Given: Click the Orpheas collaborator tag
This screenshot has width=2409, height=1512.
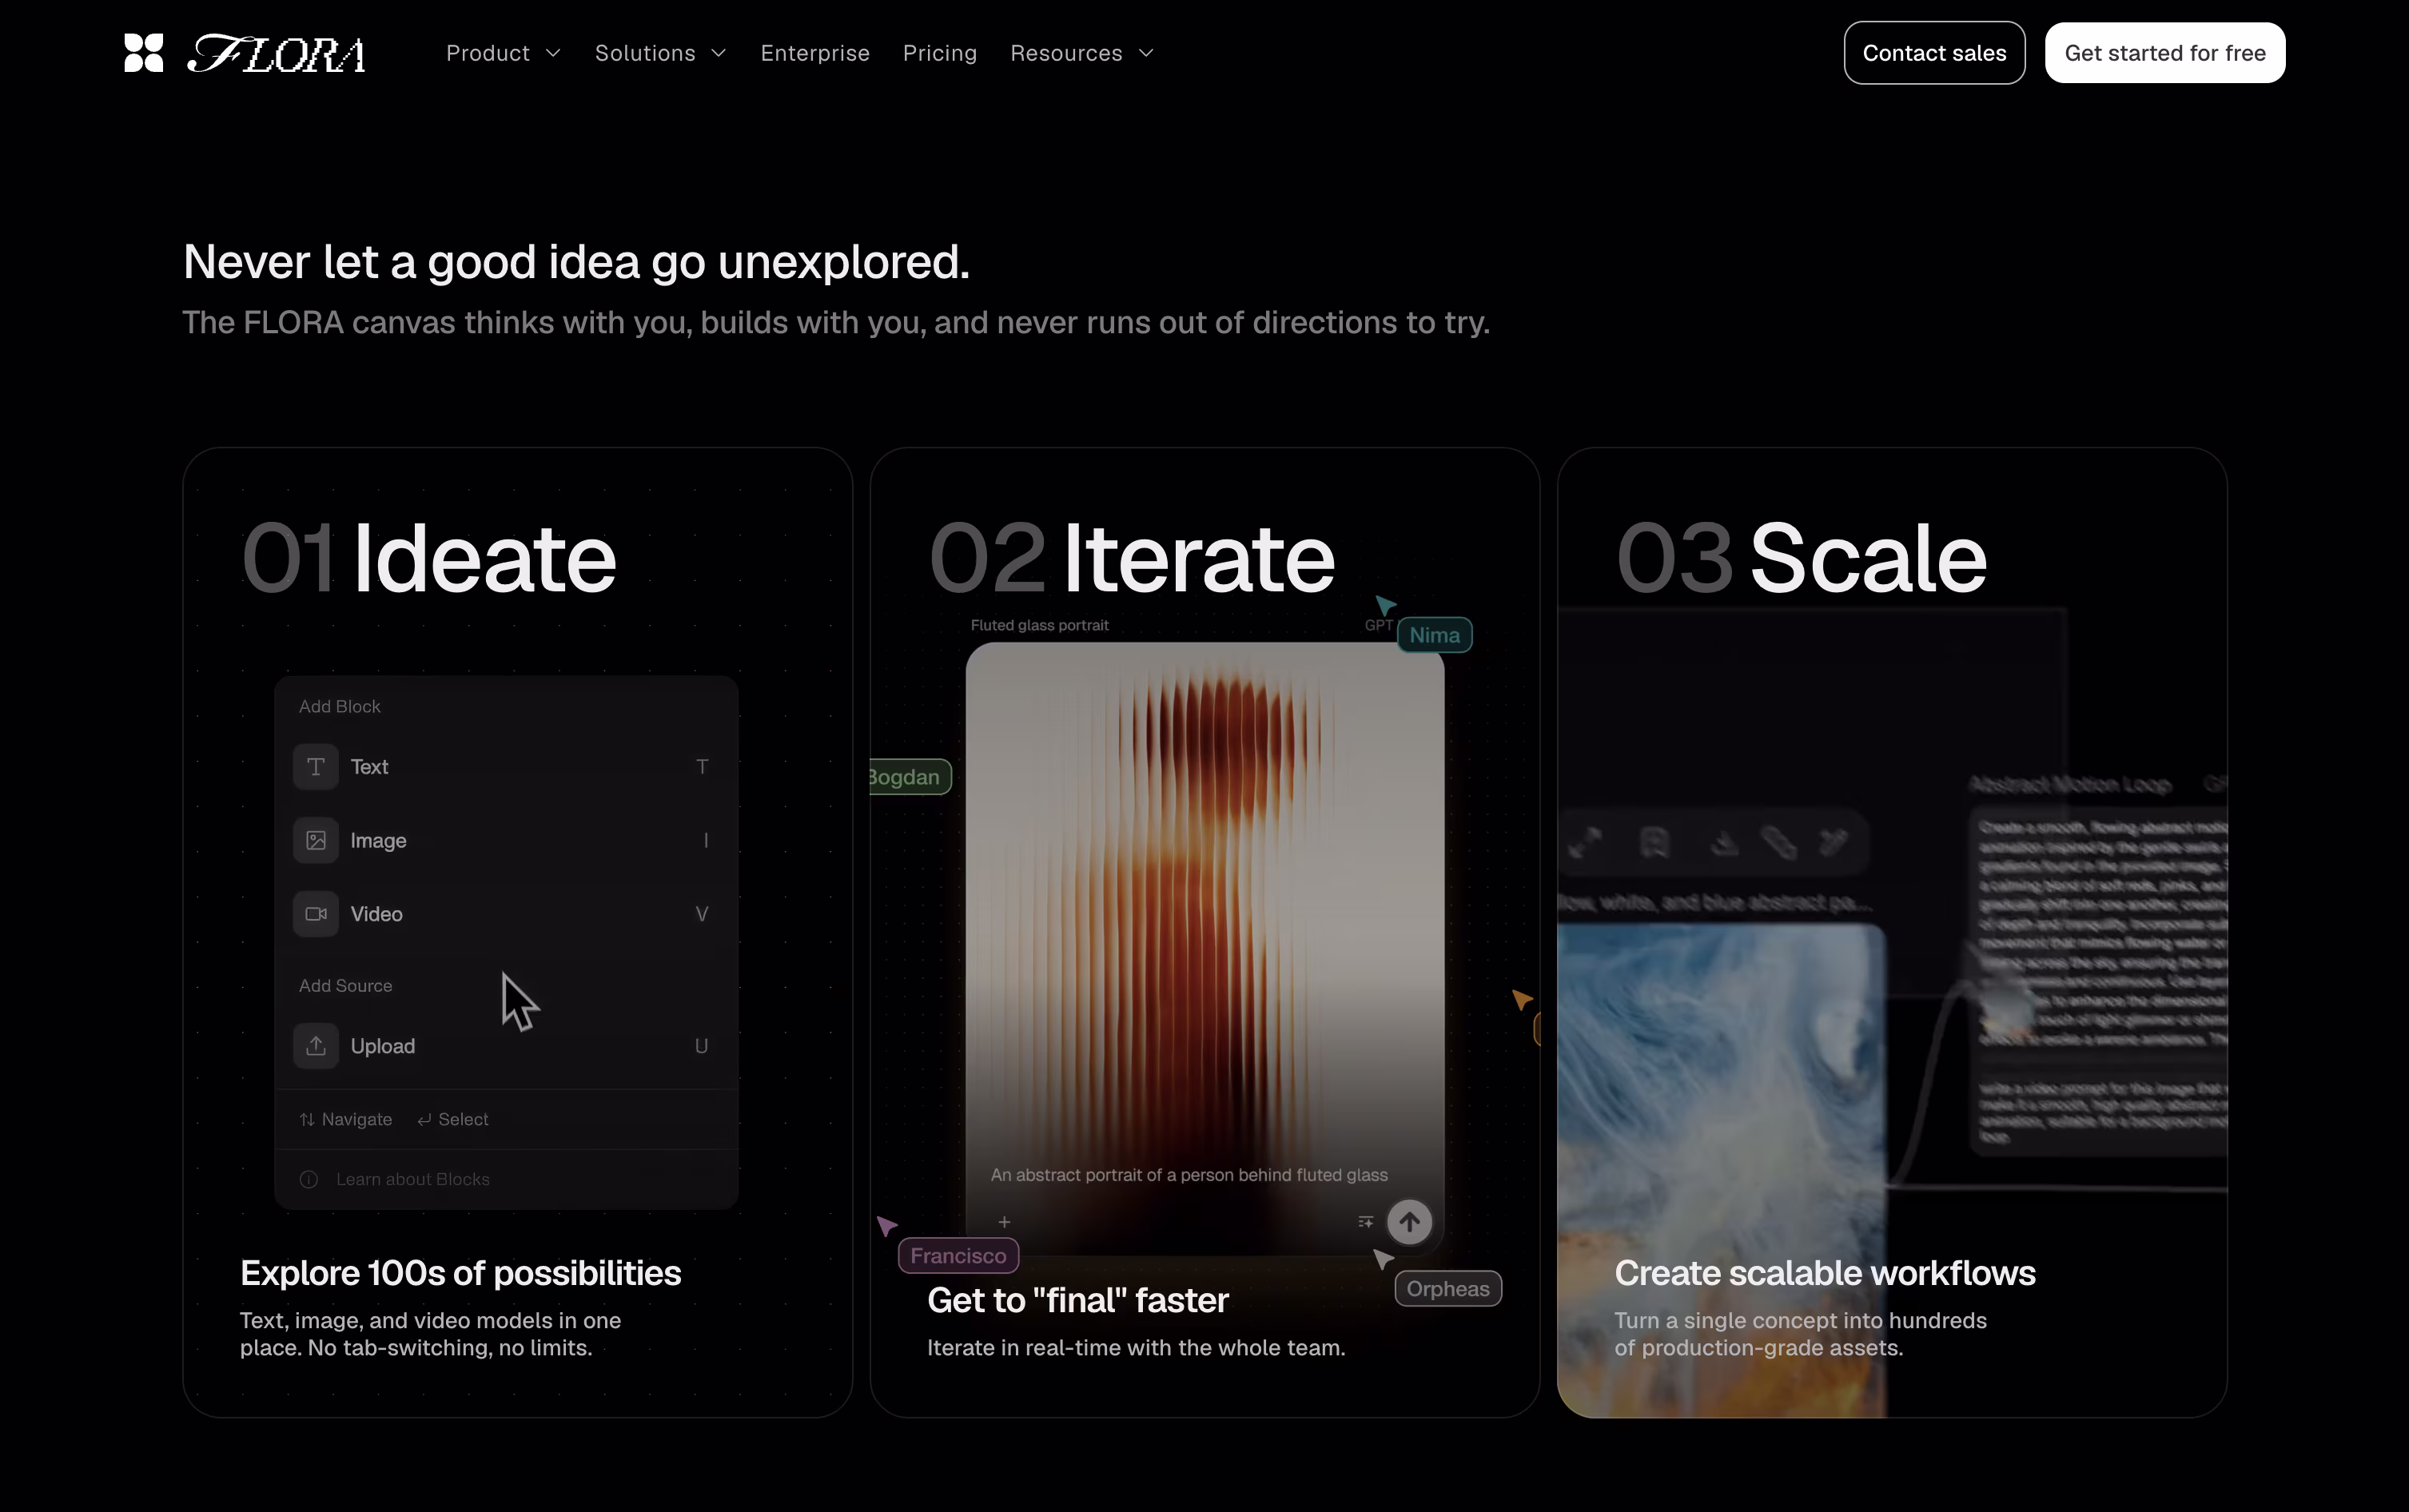Looking at the screenshot, I should pyautogui.click(x=1448, y=1289).
